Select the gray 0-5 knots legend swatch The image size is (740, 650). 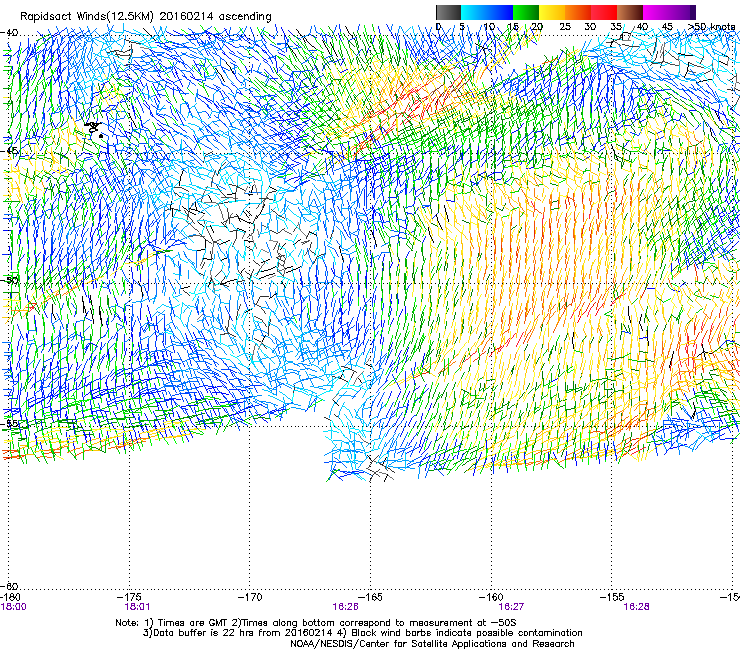click(448, 12)
